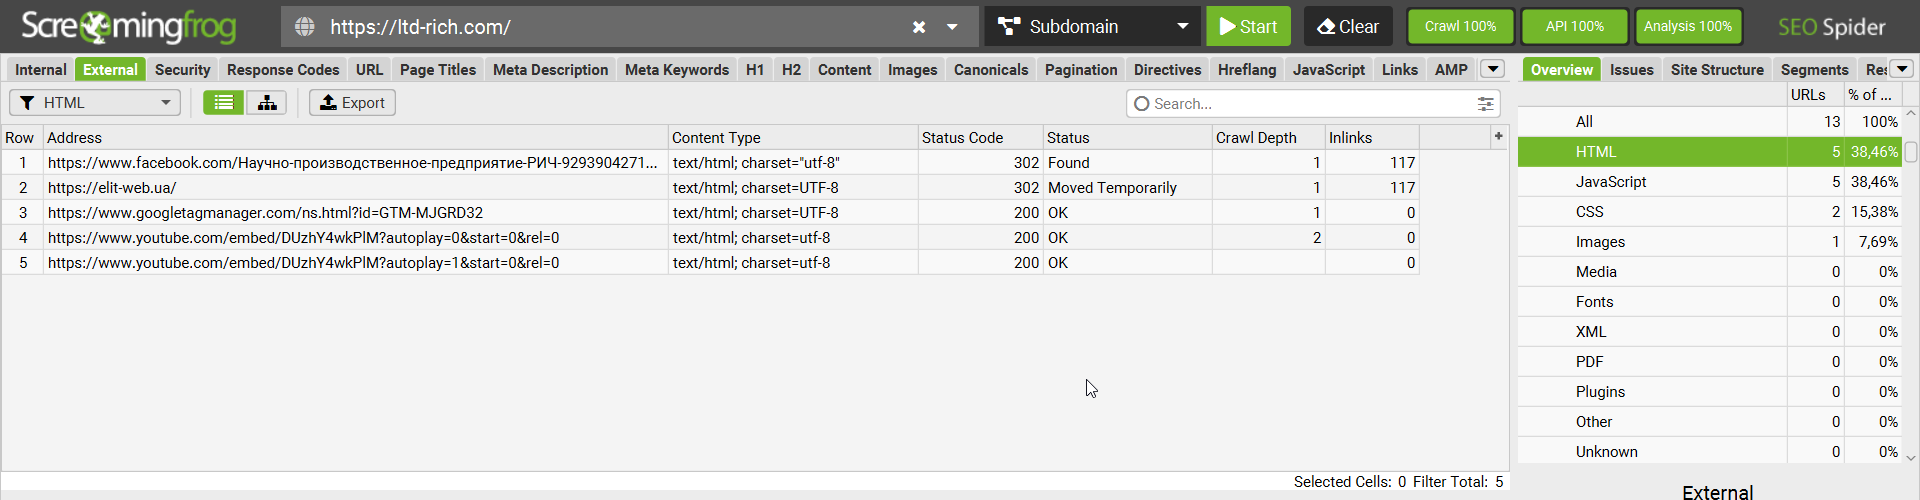Open the Issues panel tab

[1631, 69]
